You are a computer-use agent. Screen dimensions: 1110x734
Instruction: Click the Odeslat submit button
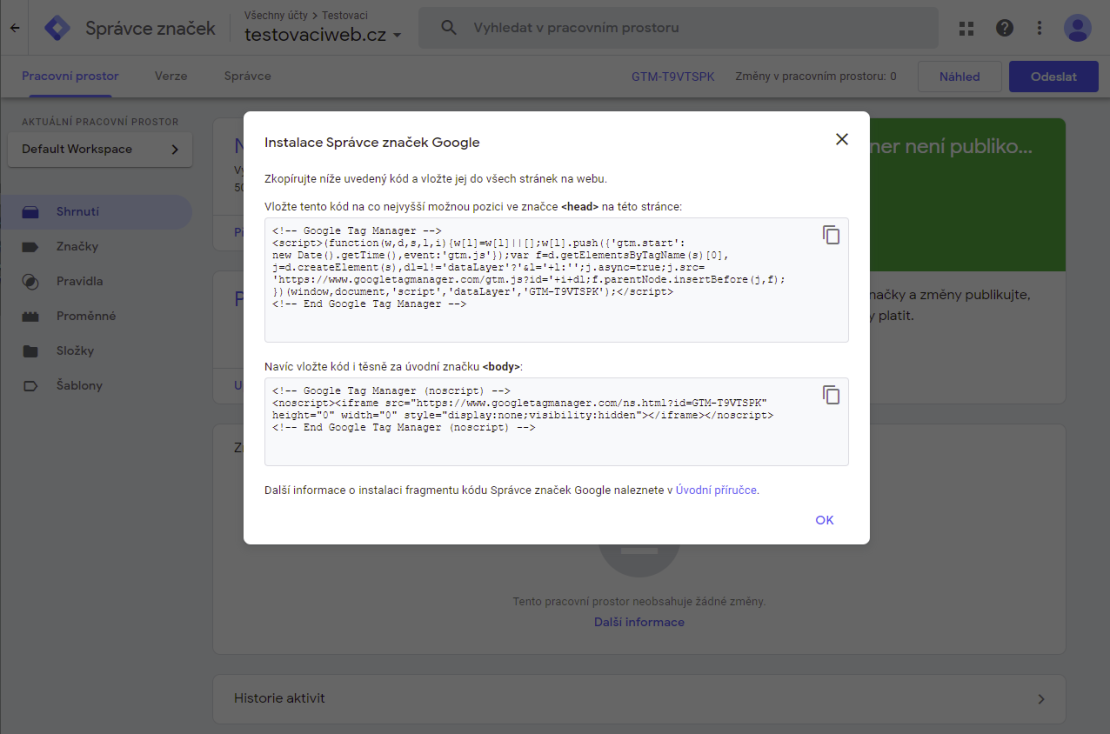1053,76
